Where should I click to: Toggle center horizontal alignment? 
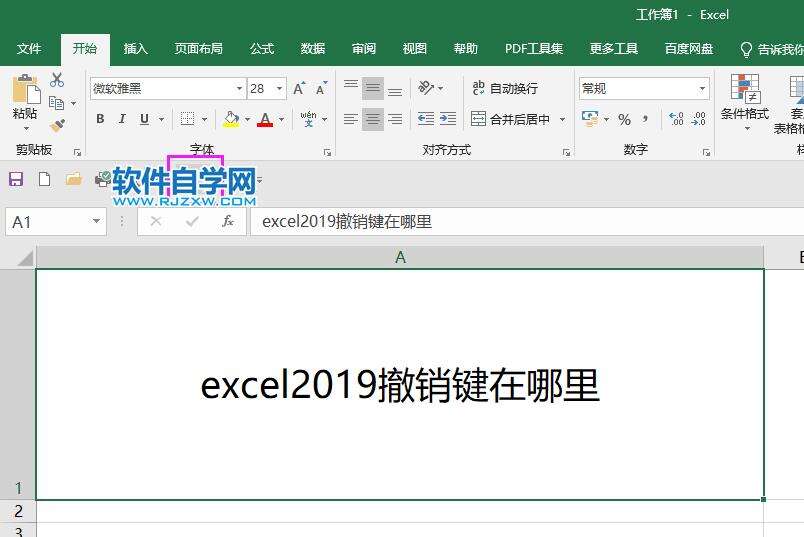373,119
